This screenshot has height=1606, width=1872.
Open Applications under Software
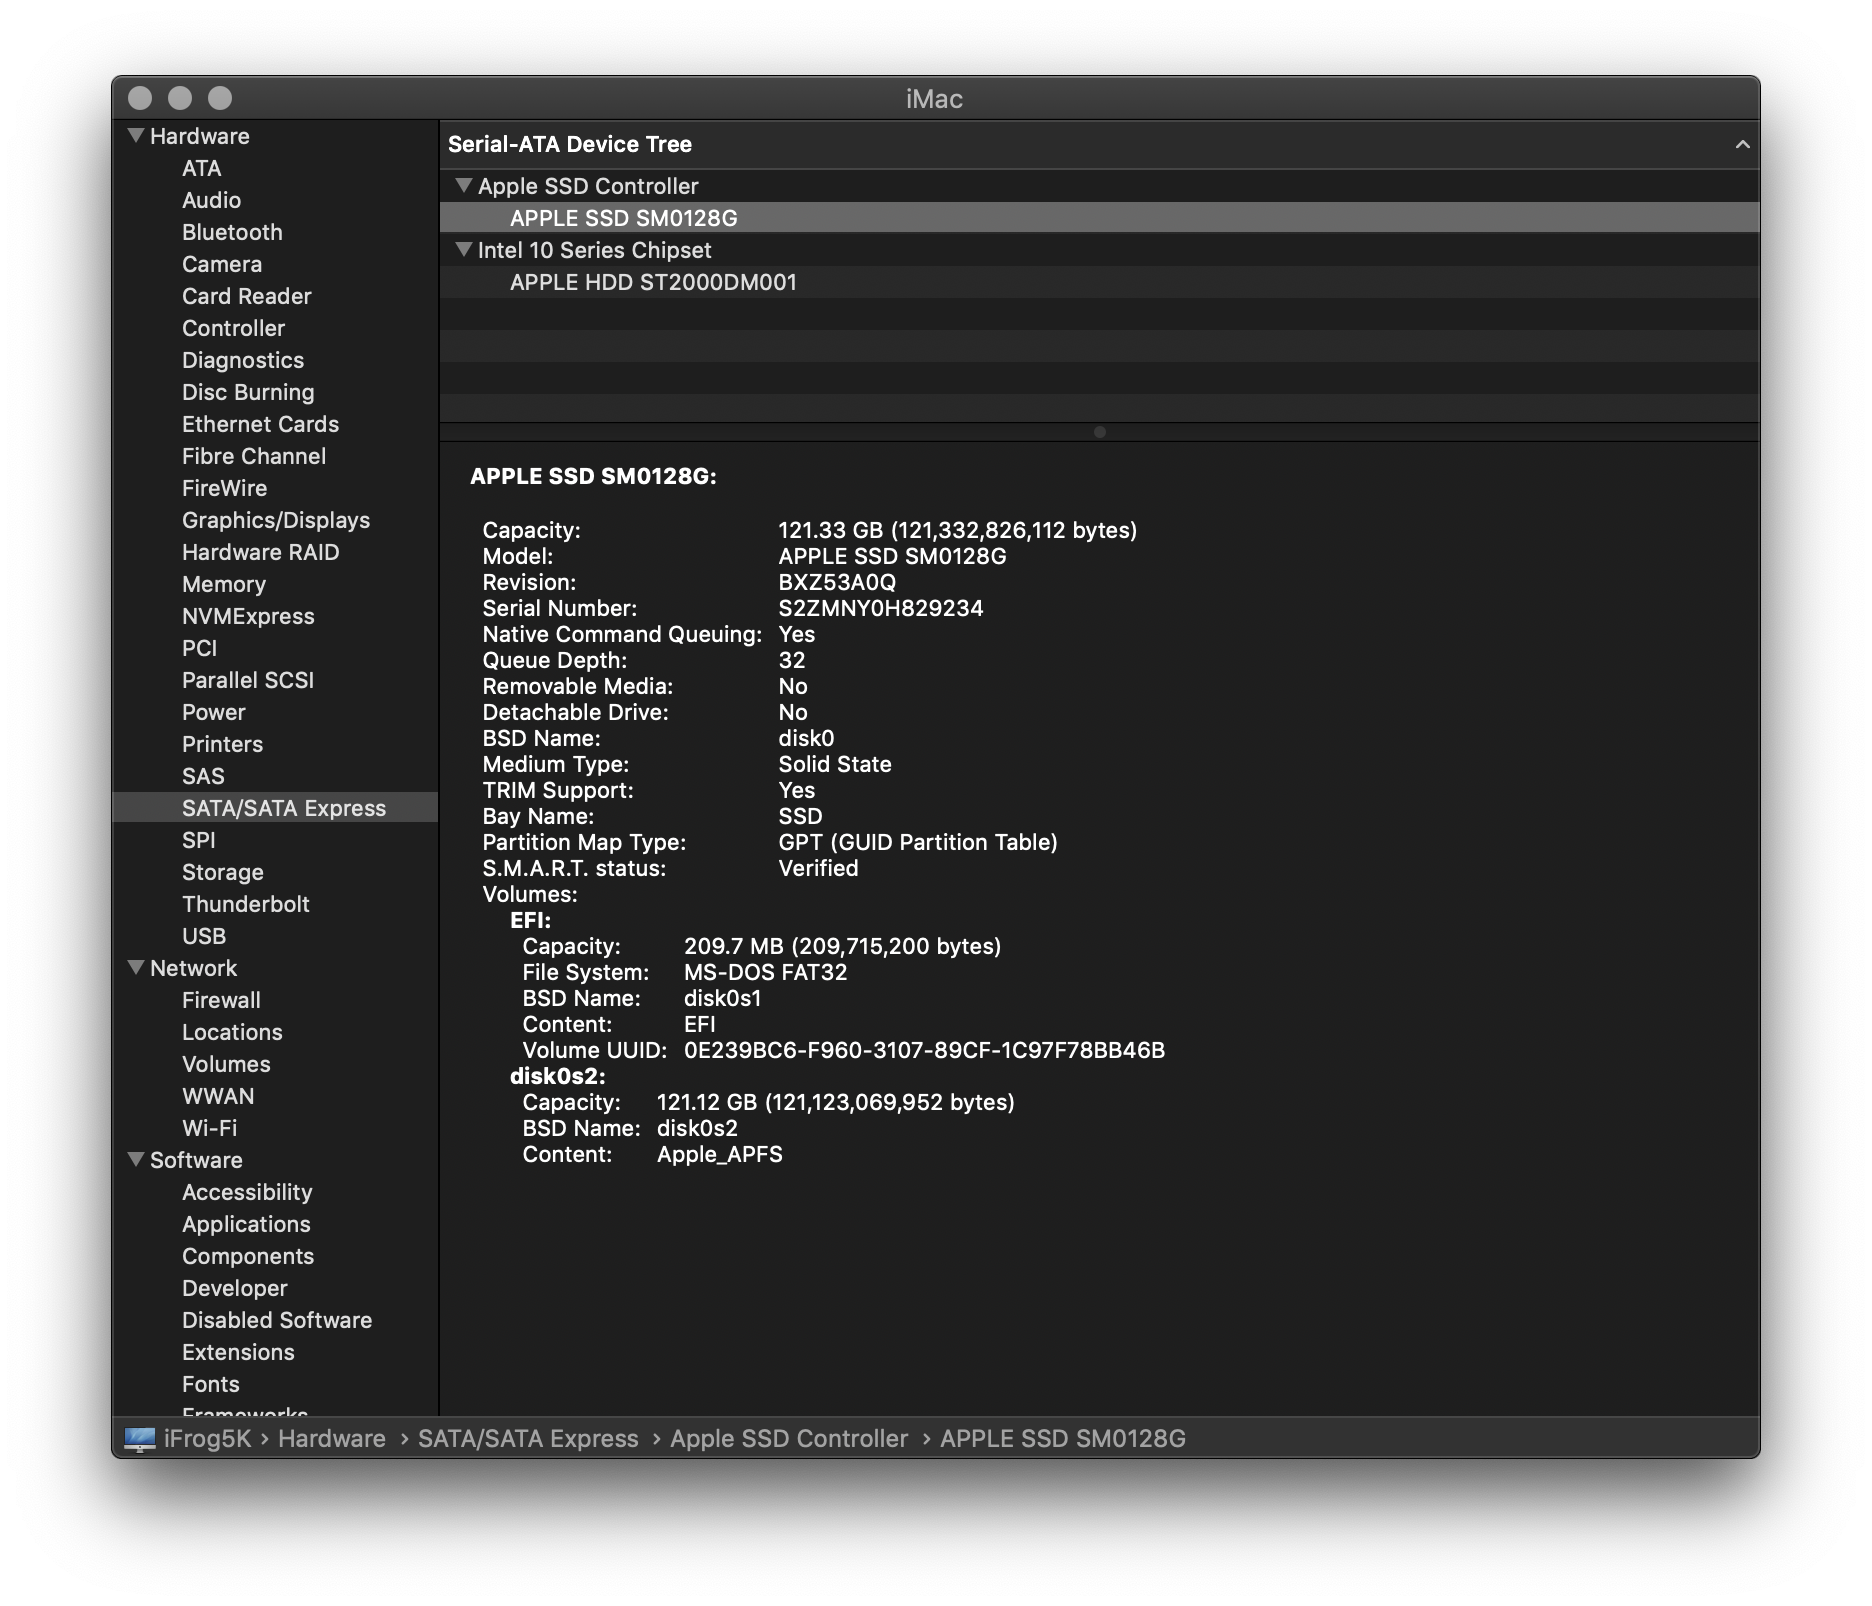(x=246, y=1224)
